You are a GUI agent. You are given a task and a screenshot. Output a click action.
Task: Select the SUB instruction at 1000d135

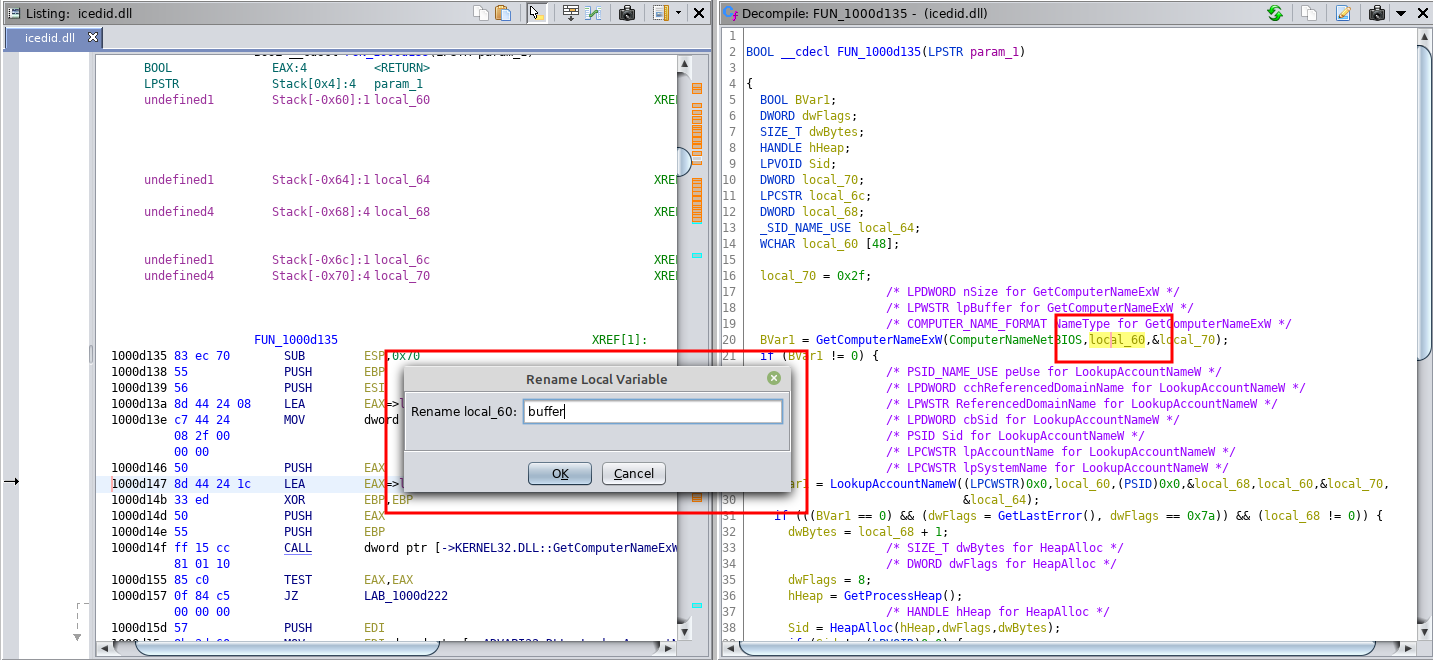296,356
